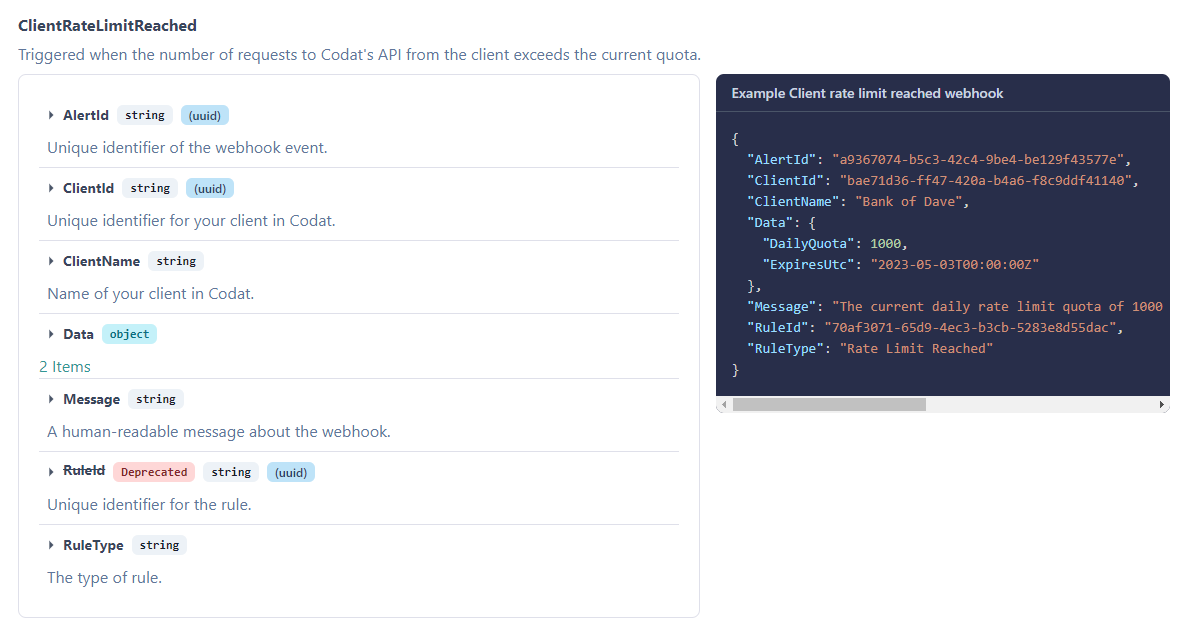The image size is (1189, 642).
Task: Click the string badge next to Message
Action: pos(155,398)
